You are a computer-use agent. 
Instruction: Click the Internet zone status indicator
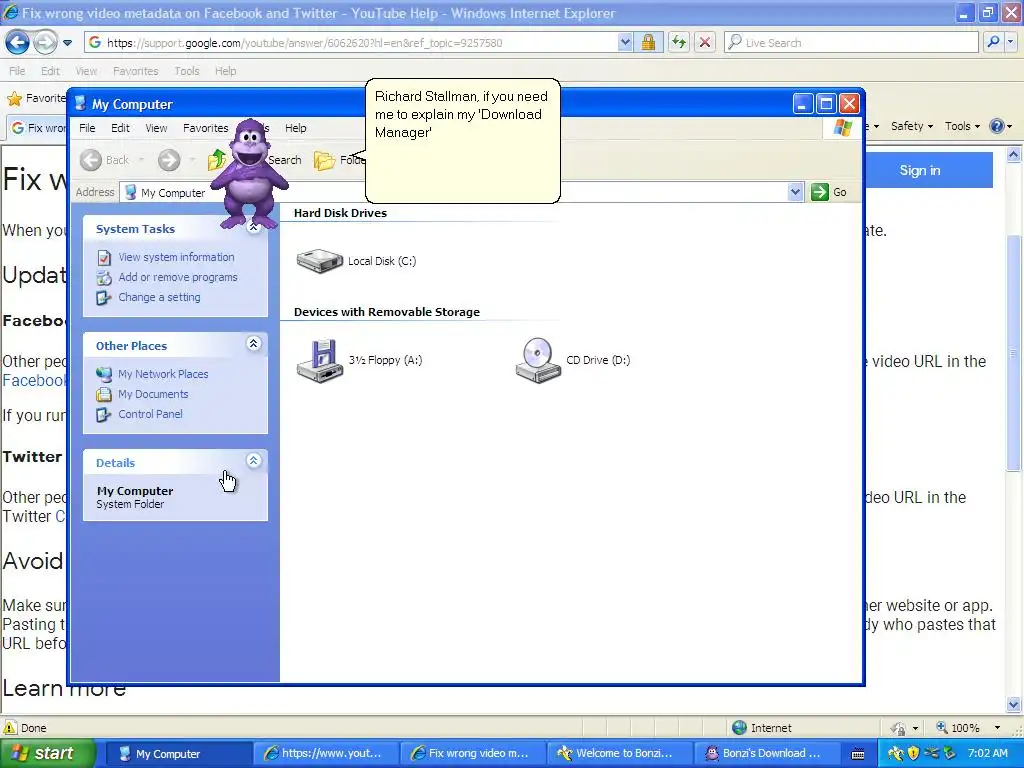[x=761, y=728]
